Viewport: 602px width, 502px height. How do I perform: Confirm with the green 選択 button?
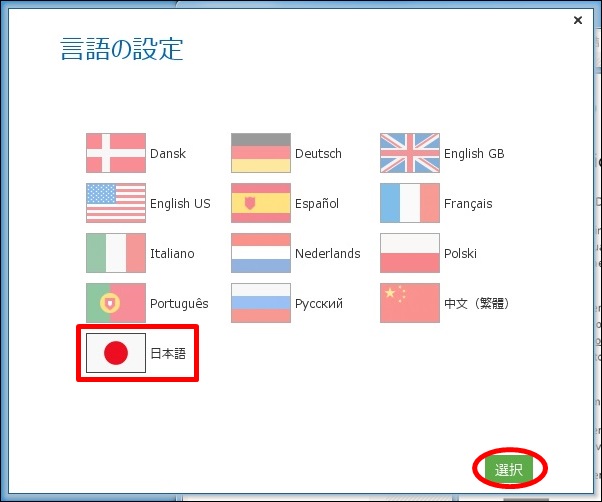(x=509, y=469)
